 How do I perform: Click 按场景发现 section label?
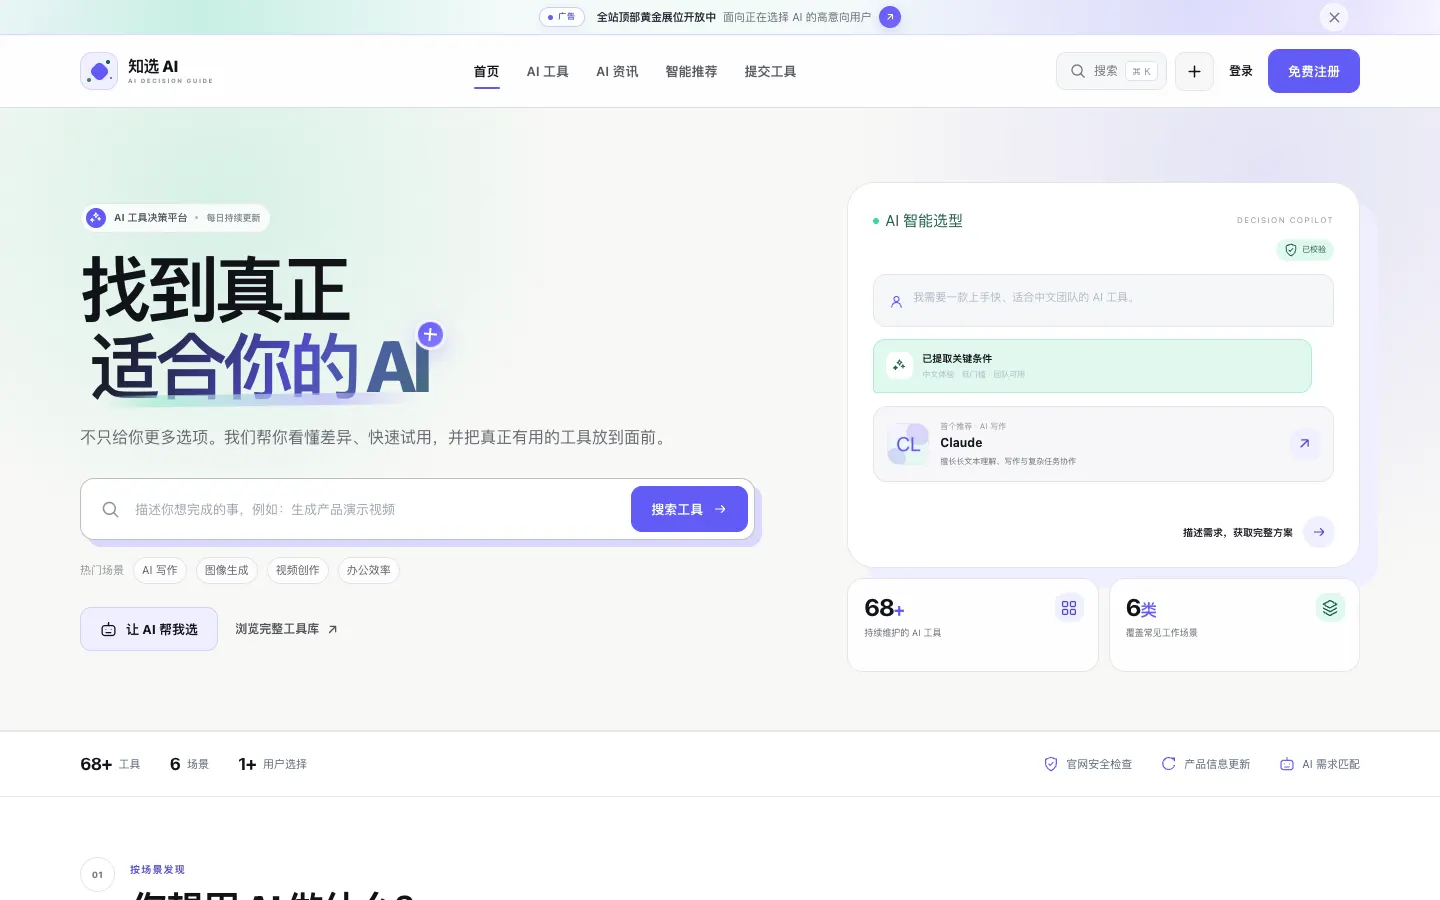point(157,870)
